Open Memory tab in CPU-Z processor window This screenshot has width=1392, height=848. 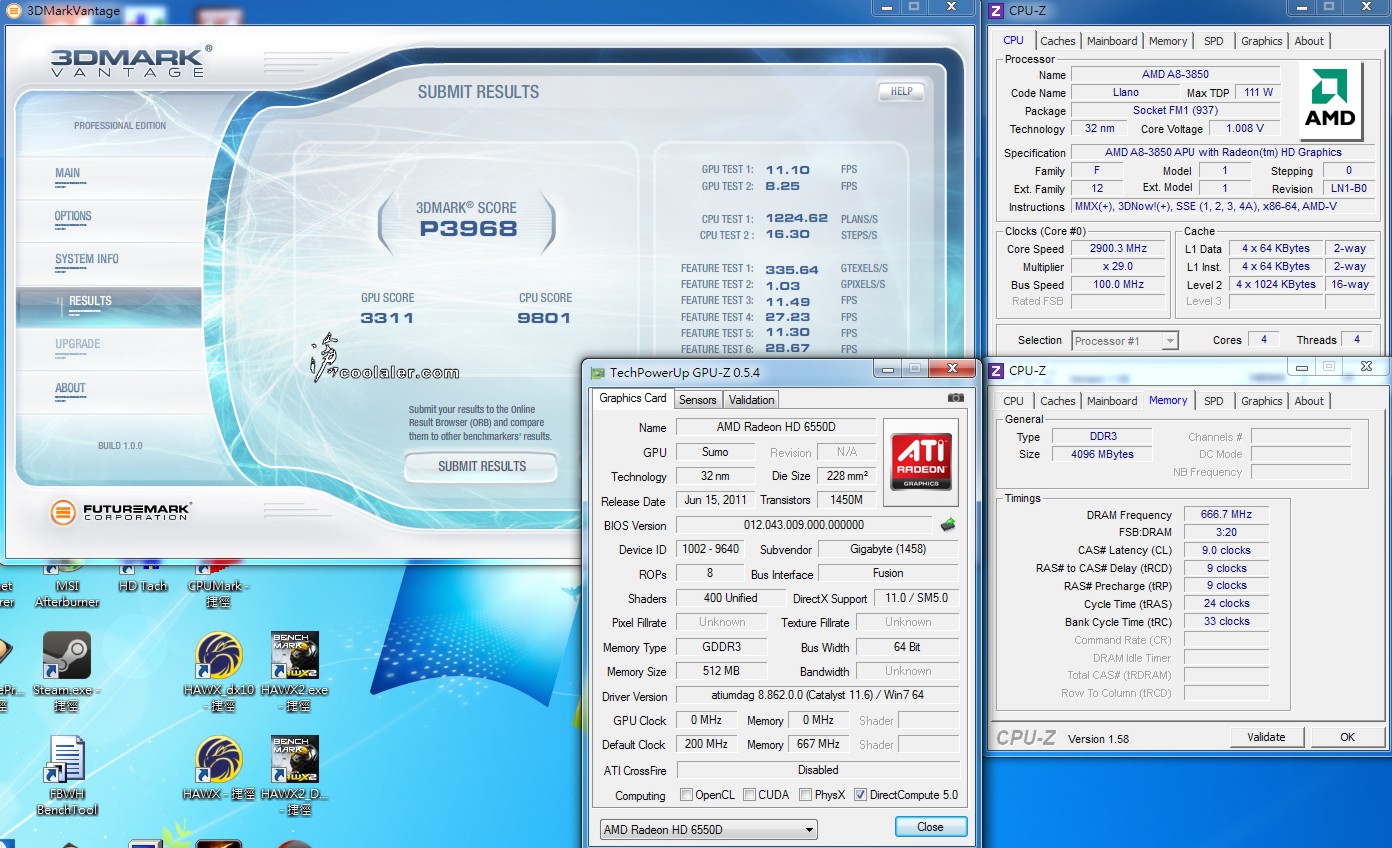1168,41
